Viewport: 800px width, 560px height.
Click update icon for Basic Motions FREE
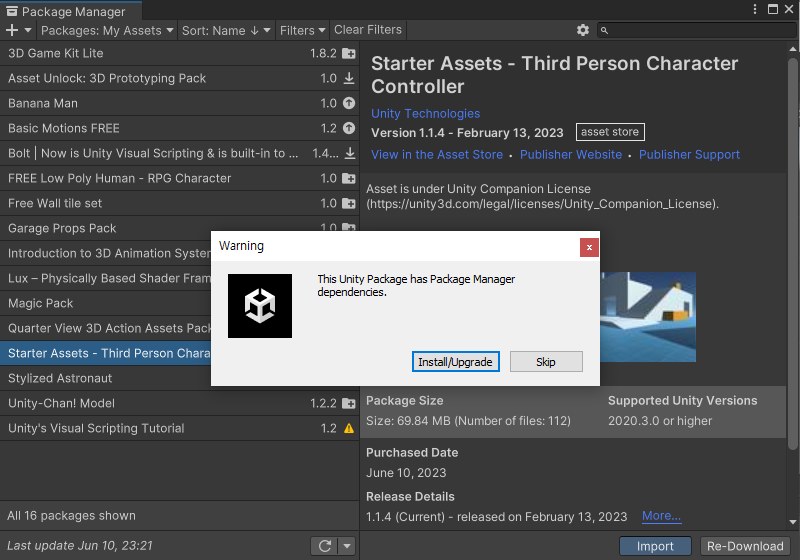pos(349,128)
